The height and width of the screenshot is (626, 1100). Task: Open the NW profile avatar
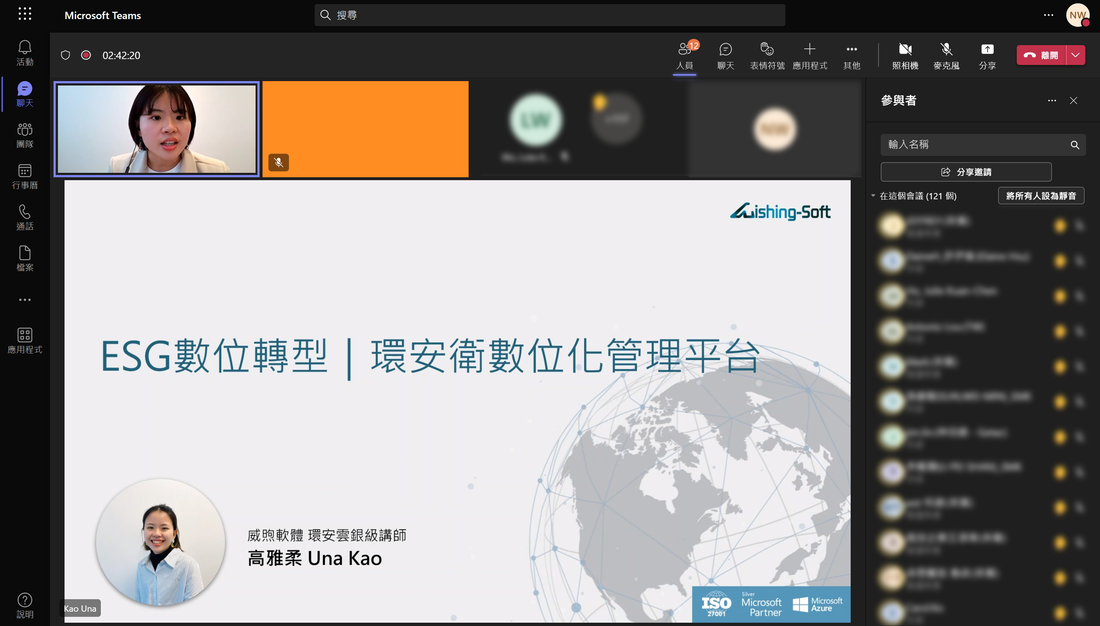(x=1078, y=15)
